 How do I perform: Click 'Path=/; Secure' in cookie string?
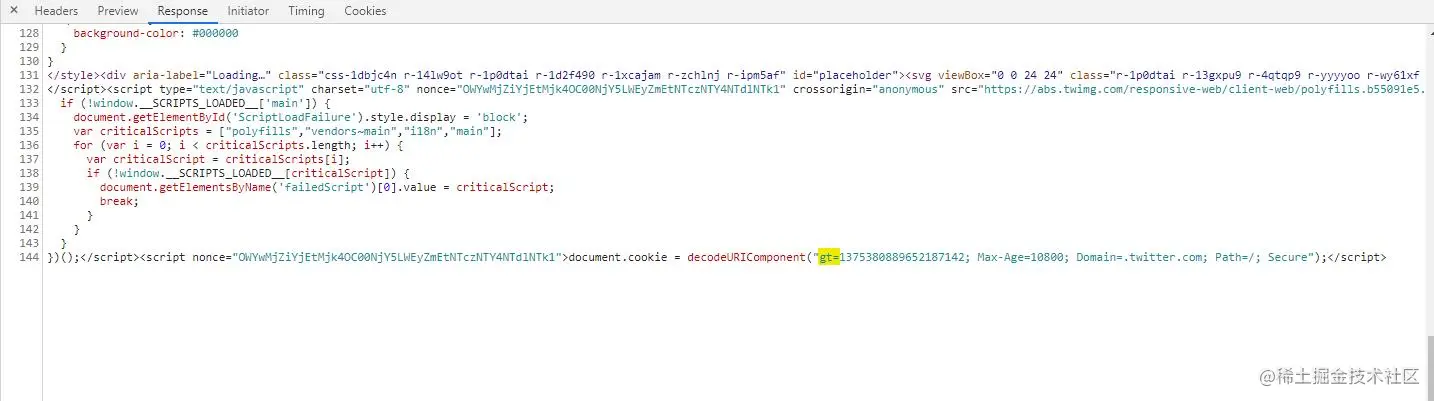point(1261,257)
